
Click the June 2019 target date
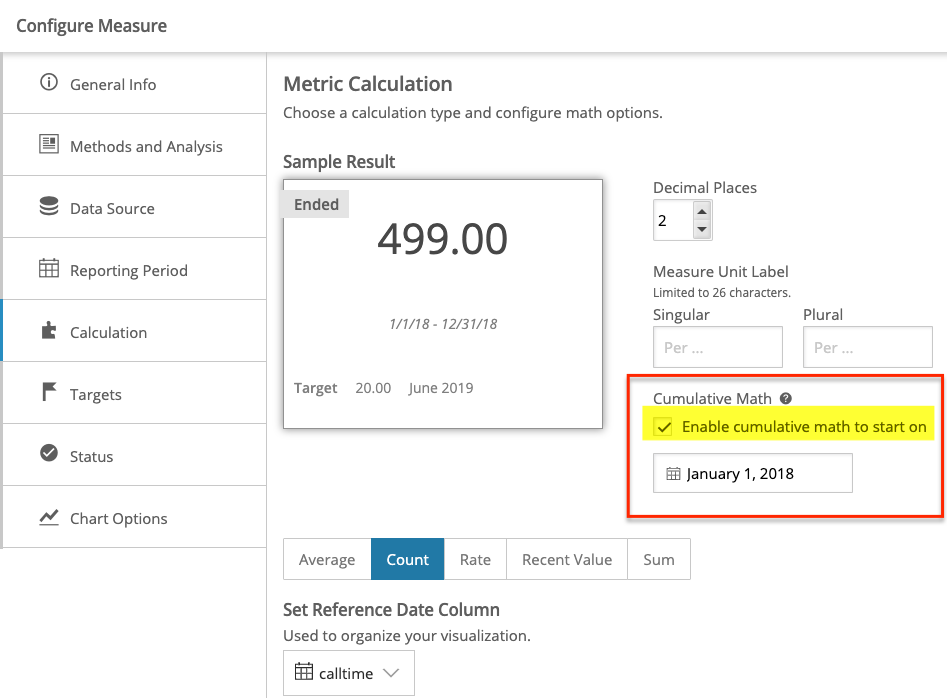coord(441,388)
